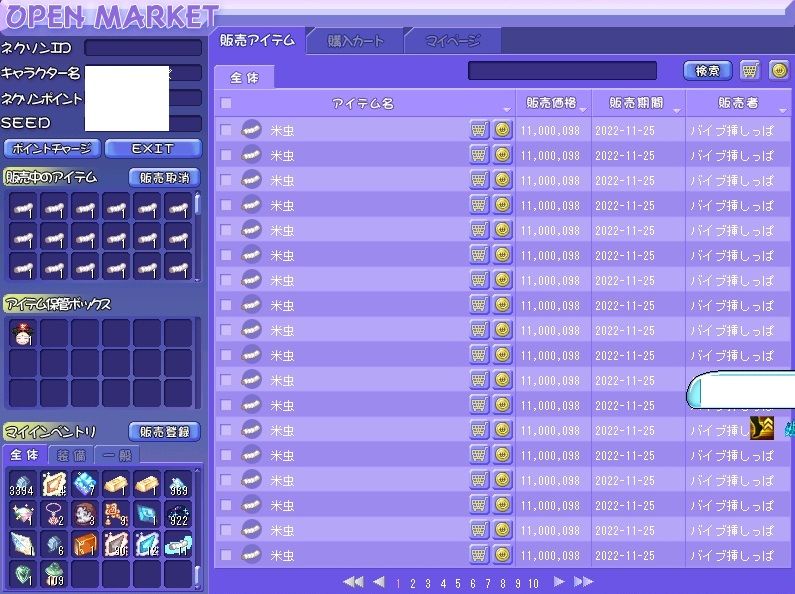
Task: Open the 販売価格 column sort arrow
Action: coord(582,108)
